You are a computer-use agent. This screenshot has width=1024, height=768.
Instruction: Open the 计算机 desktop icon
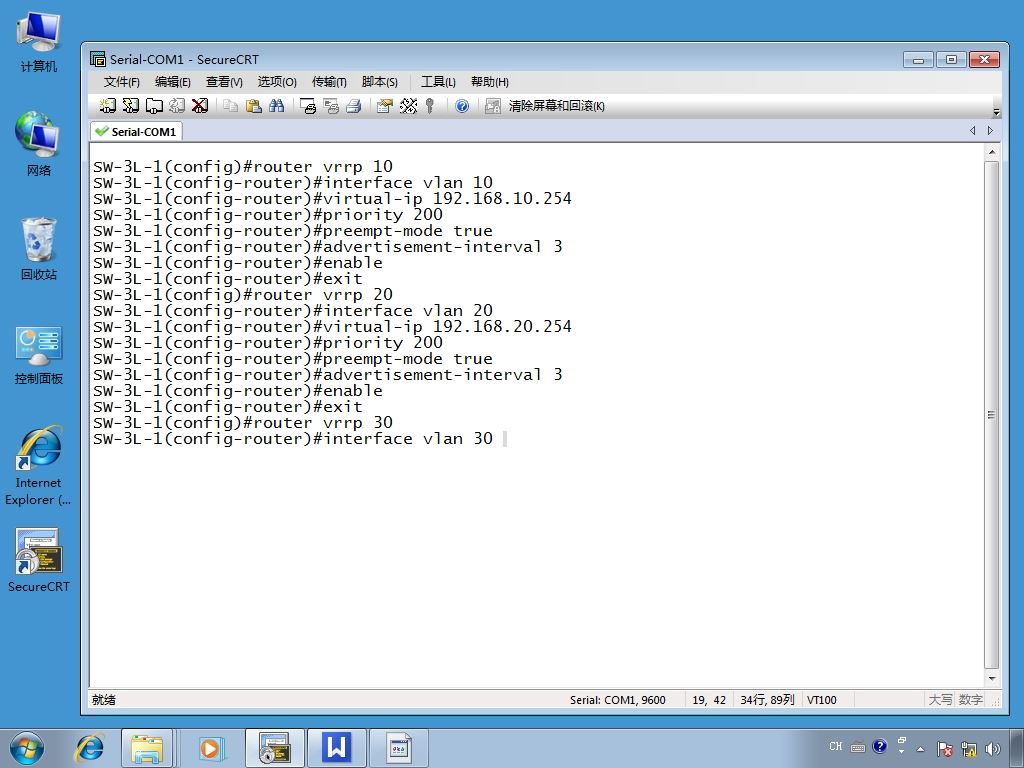coord(39,42)
